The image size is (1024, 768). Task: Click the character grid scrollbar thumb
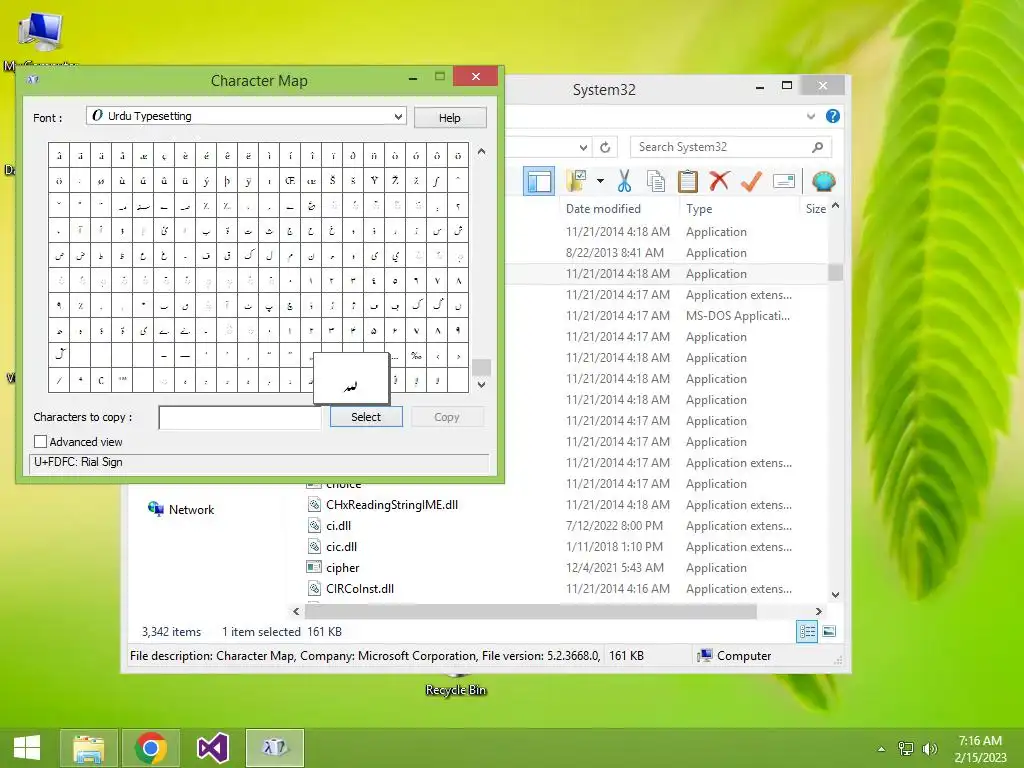tap(481, 367)
